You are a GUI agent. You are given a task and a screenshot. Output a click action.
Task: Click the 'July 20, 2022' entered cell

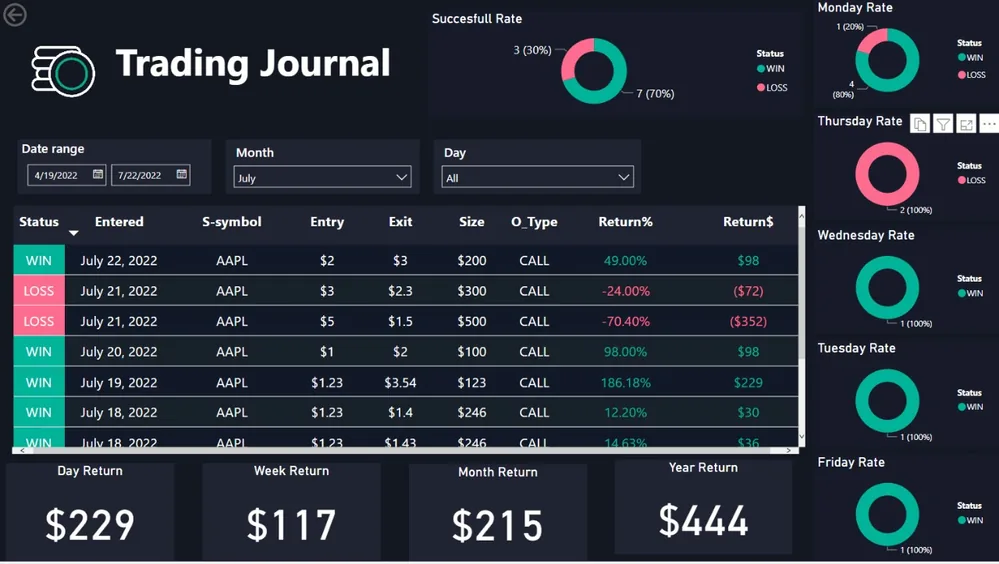tap(119, 352)
